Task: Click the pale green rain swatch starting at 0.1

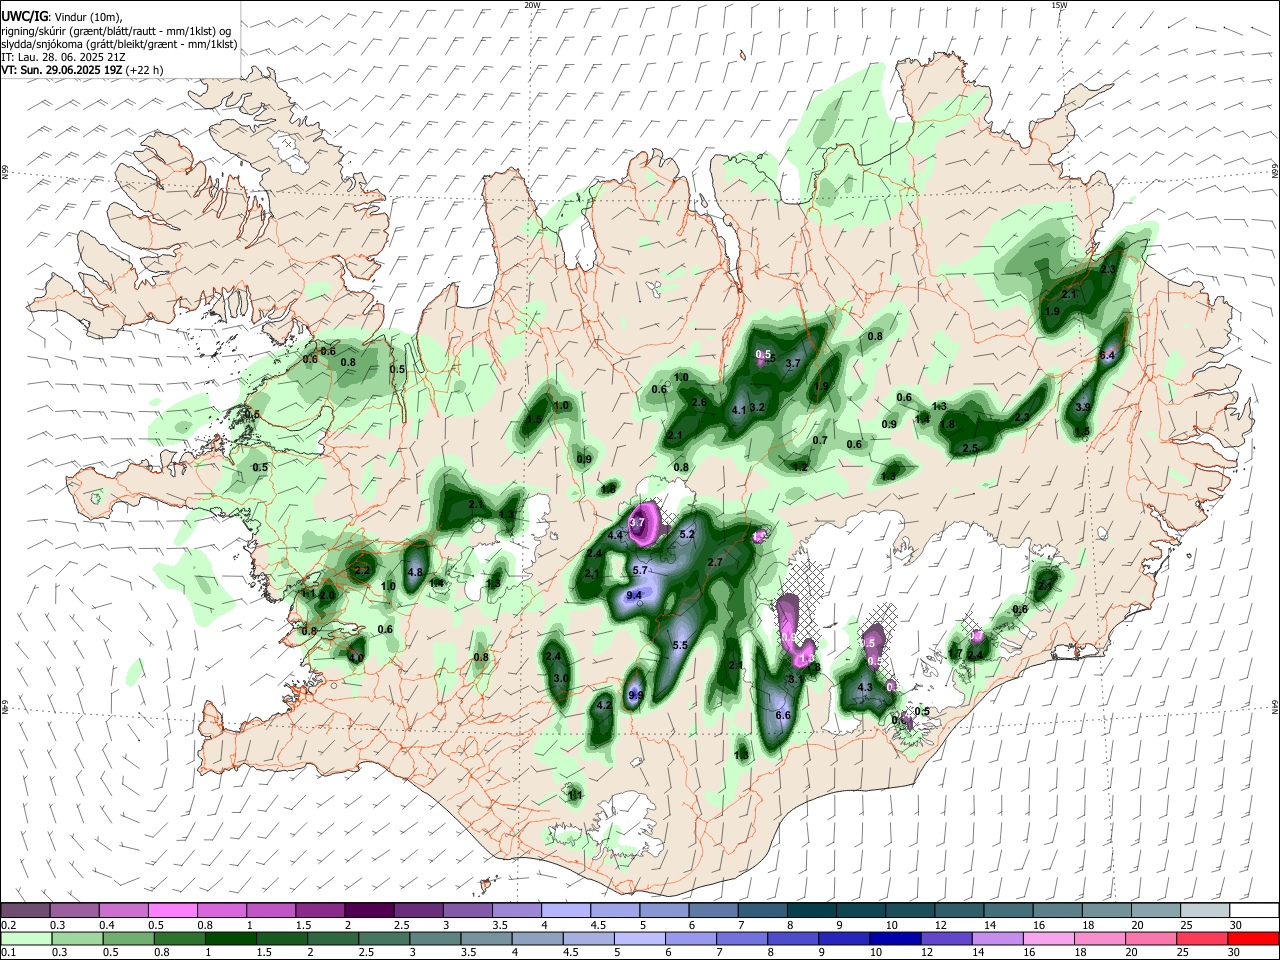Action: click(x=28, y=938)
